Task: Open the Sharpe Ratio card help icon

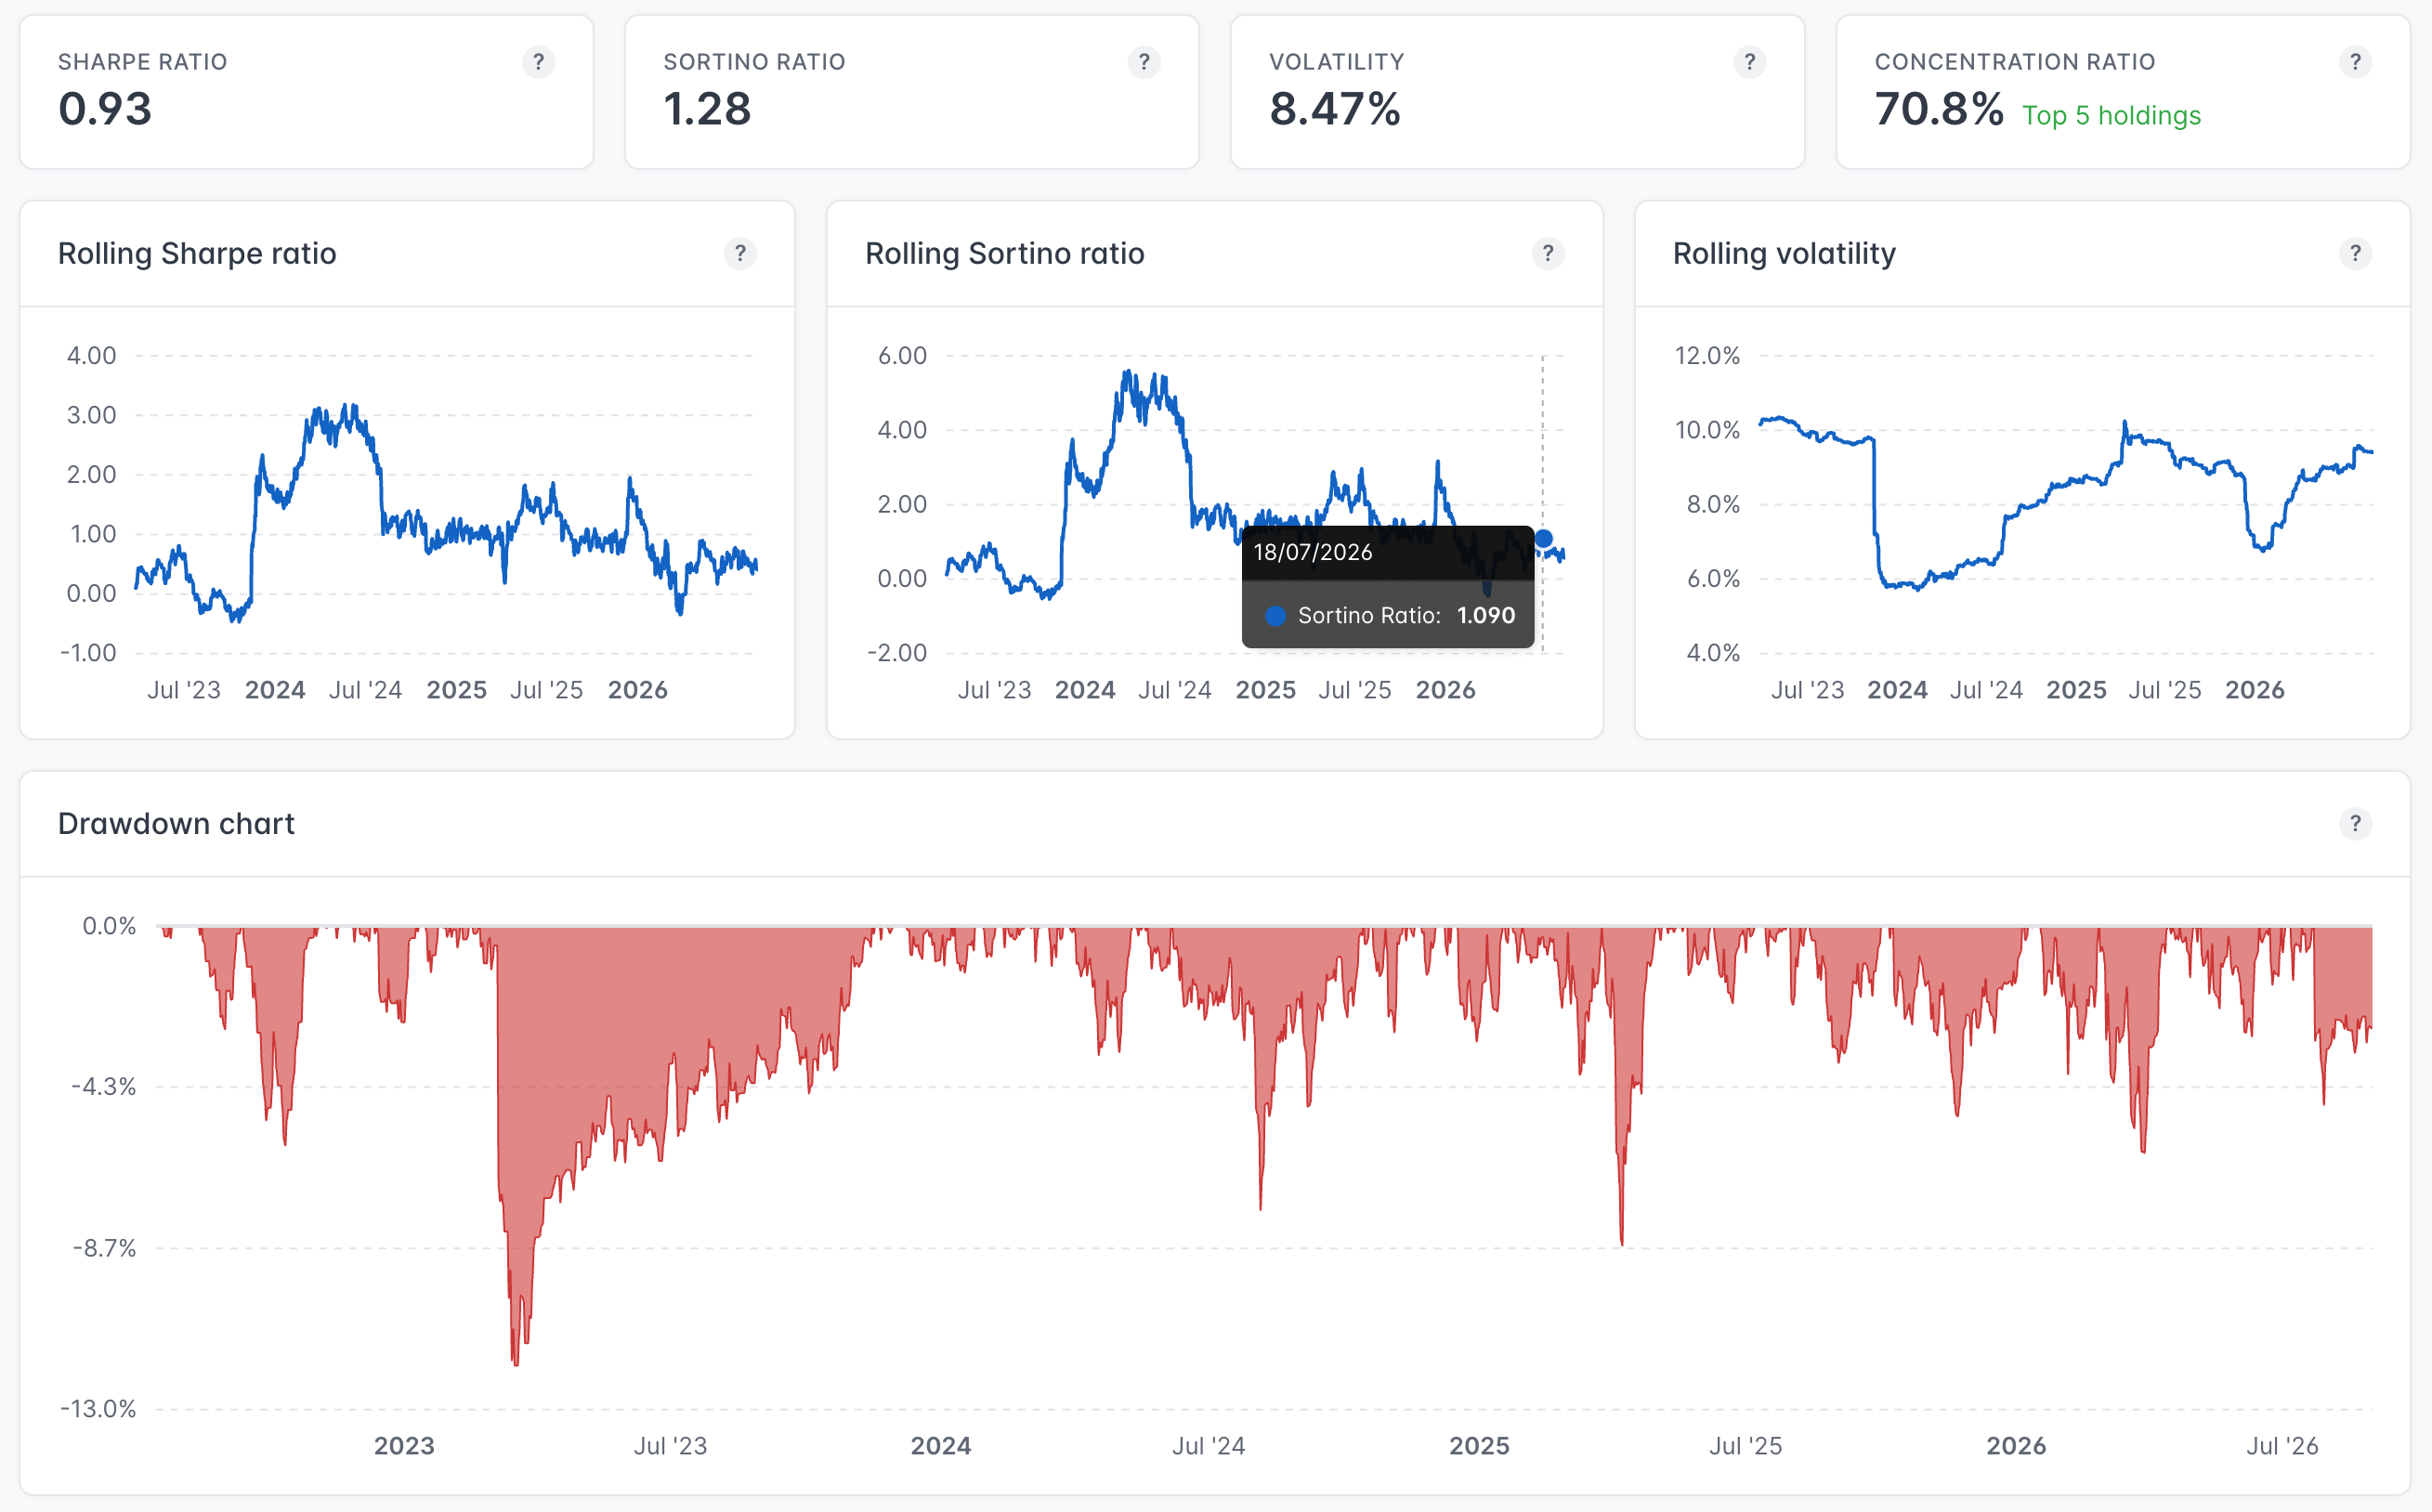Action: tap(538, 62)
